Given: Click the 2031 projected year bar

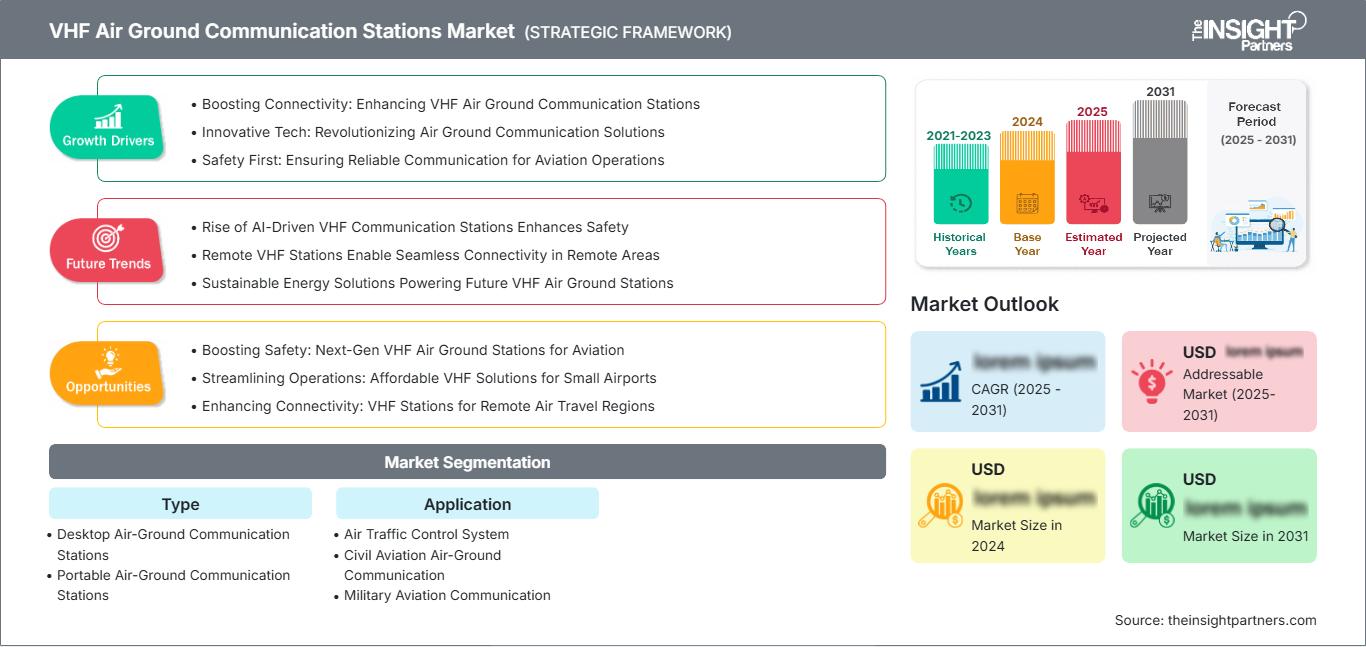Looking at the screenshot, I should (1160, 161).
